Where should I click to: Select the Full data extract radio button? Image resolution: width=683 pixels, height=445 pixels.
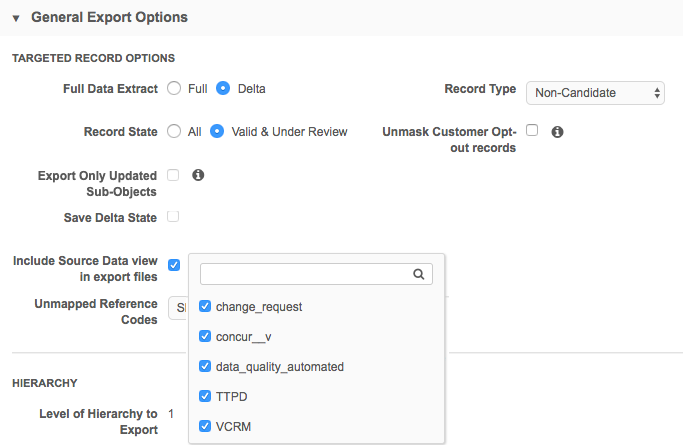click(x=174, y=88)
